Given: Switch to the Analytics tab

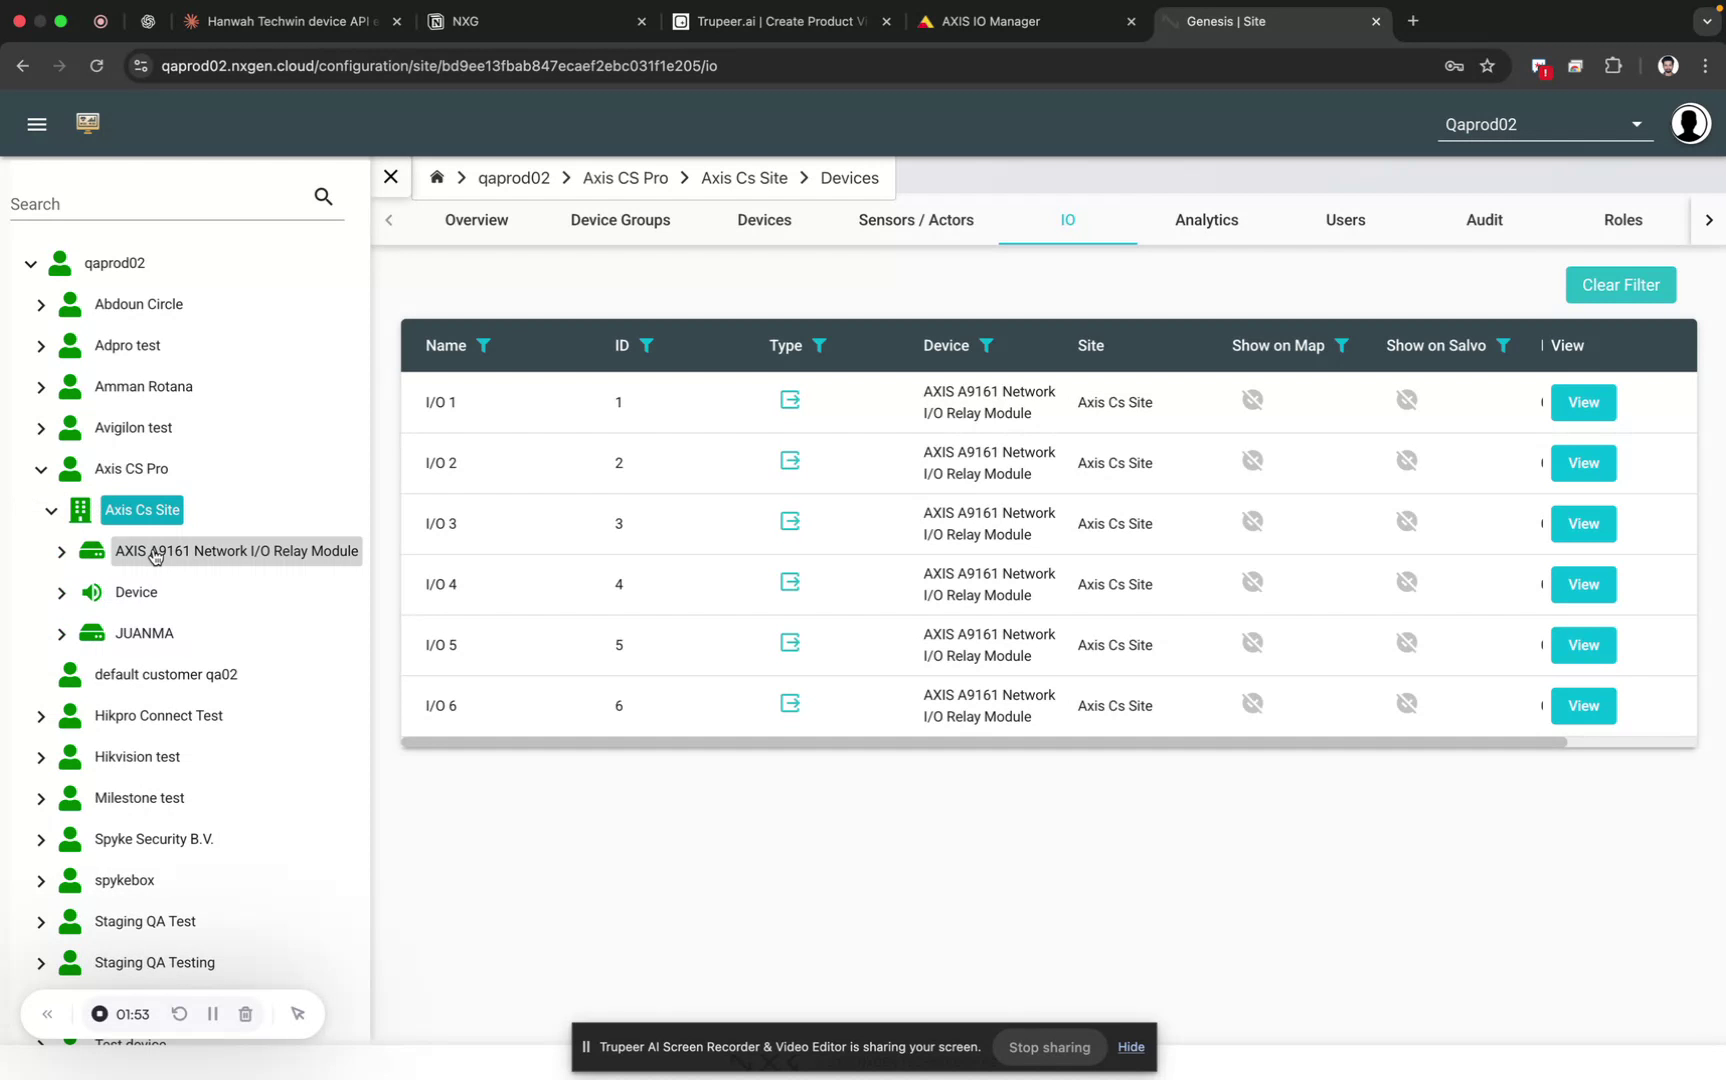Looking at the screenshot, I should tap(1206, 220).
